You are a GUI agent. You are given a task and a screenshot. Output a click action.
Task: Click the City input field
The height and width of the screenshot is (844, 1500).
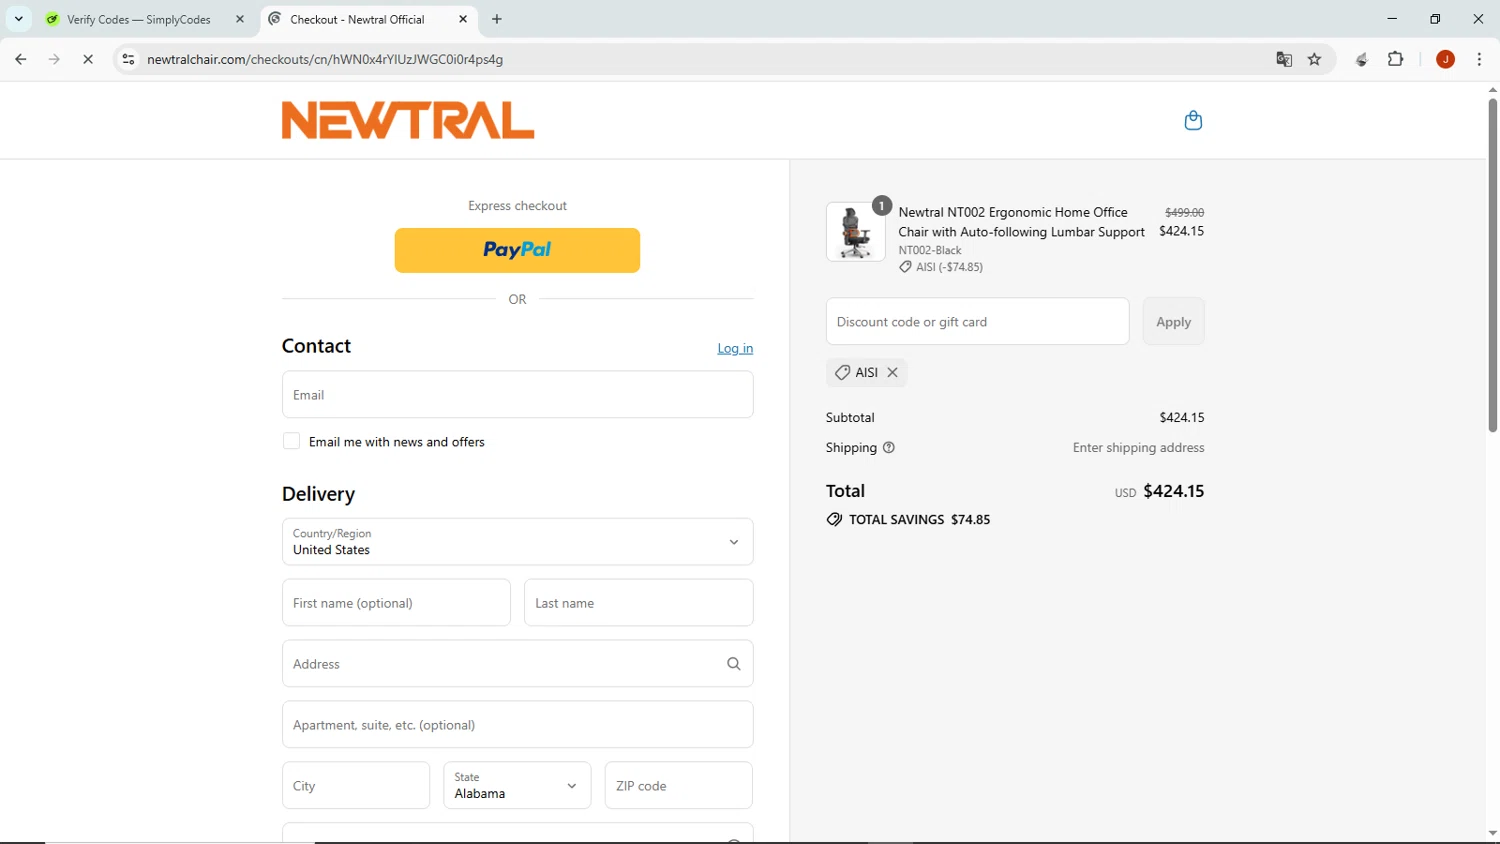[356, 786]
